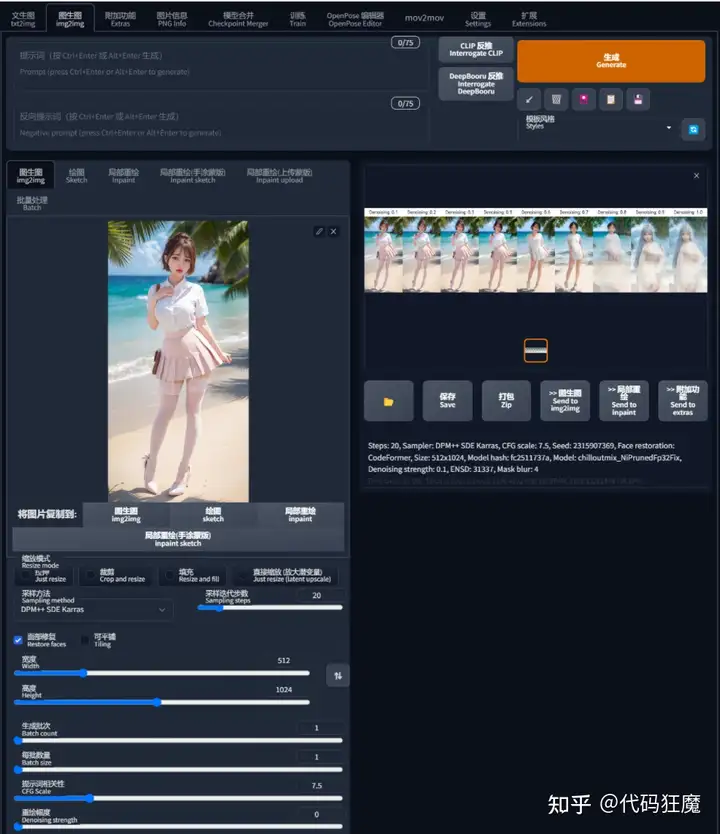Click the denoising comparison grid image
The width and height of the screenshot is (720, 834).
(535, 250)
